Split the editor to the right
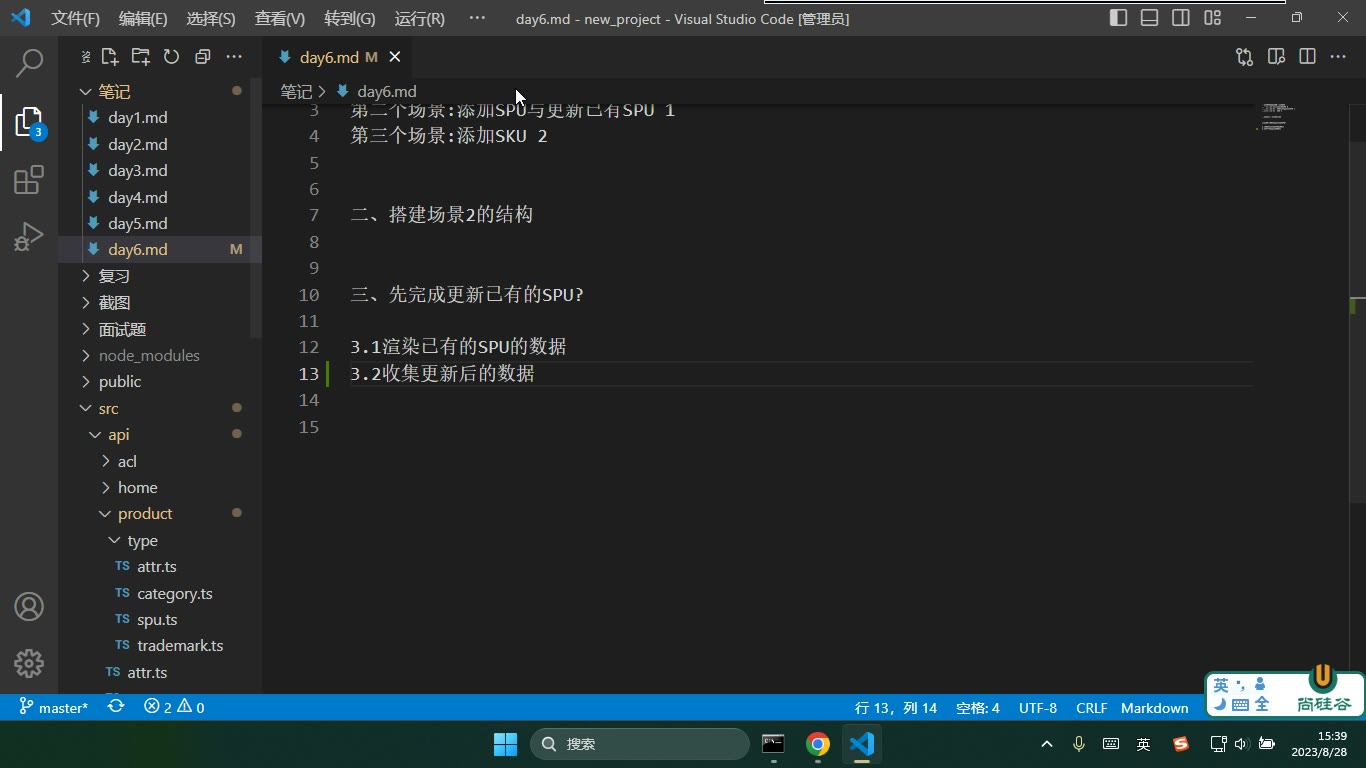The image size is (1366, 768). click(1307, 57)
